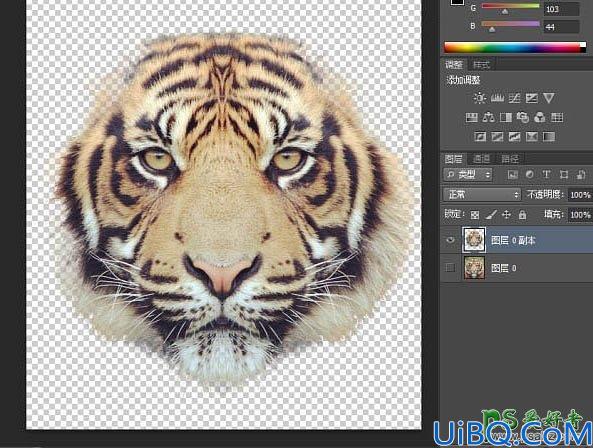The image size is (593, 448).
Task: Click the 添加调整 label
Action: click(463, 80)
